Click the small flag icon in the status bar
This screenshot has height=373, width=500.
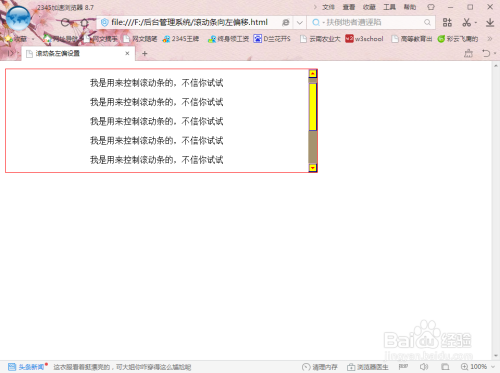click(x=403, y=367)
